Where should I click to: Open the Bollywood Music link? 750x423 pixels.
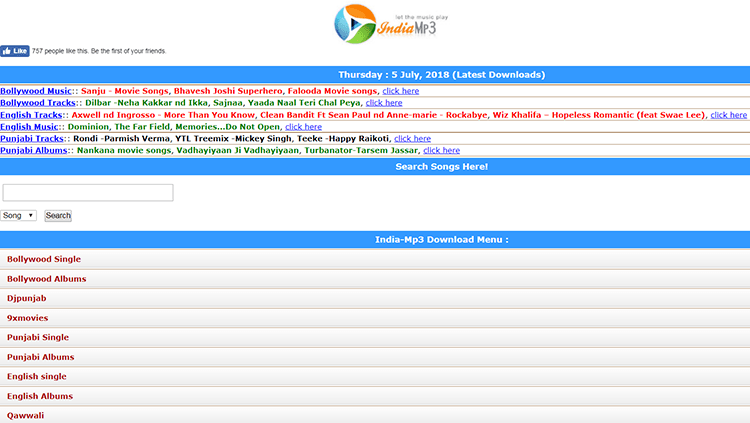(36, 91)
